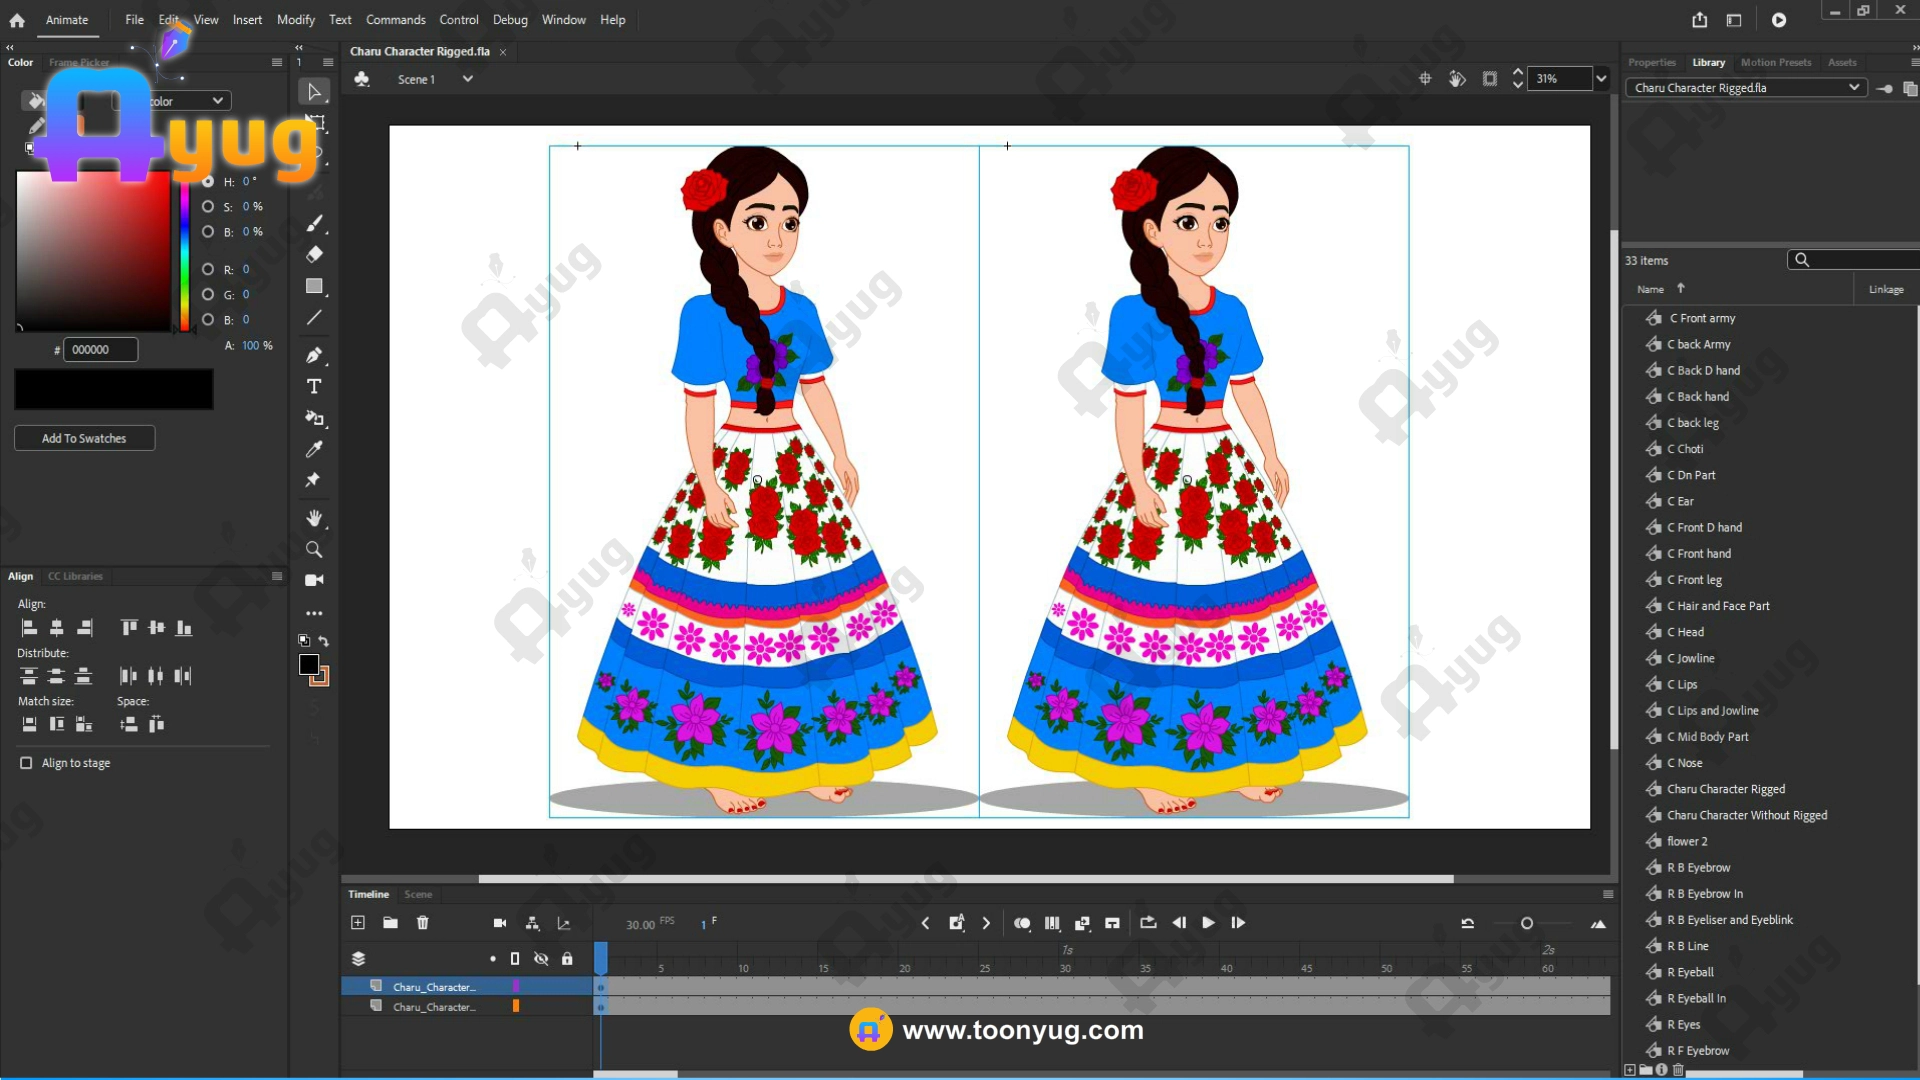Select the Eraser tool
1920x1080 pixels.
[x=314, y=254]
